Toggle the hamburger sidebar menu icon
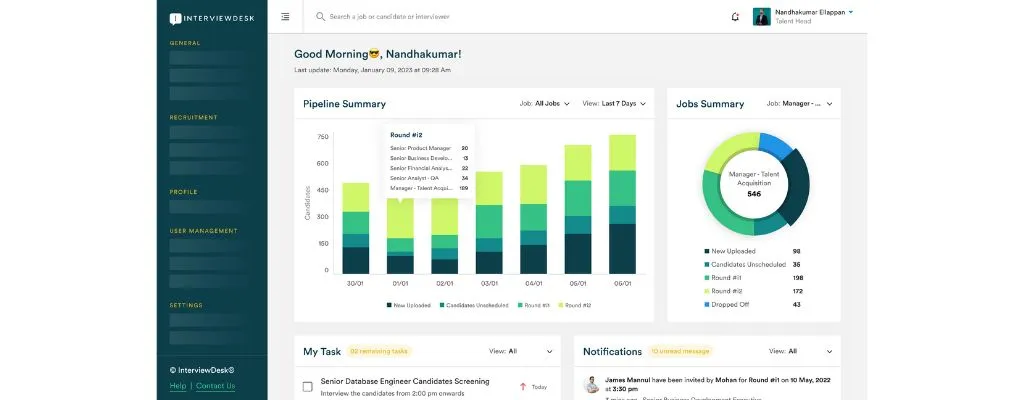 [285, 17]
